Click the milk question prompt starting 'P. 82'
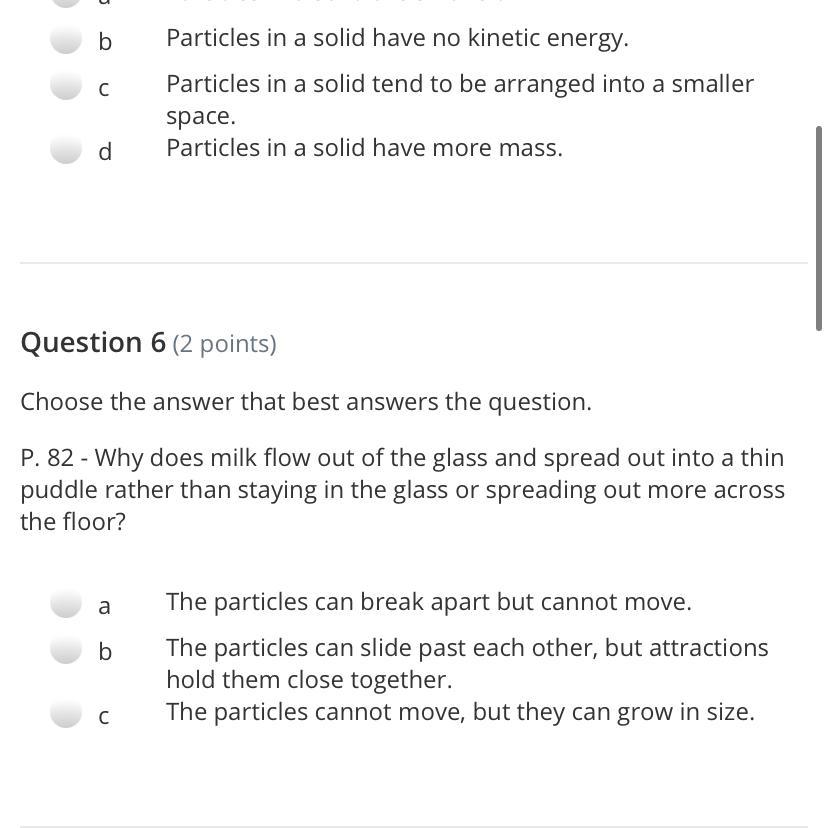 pos(402,490)
